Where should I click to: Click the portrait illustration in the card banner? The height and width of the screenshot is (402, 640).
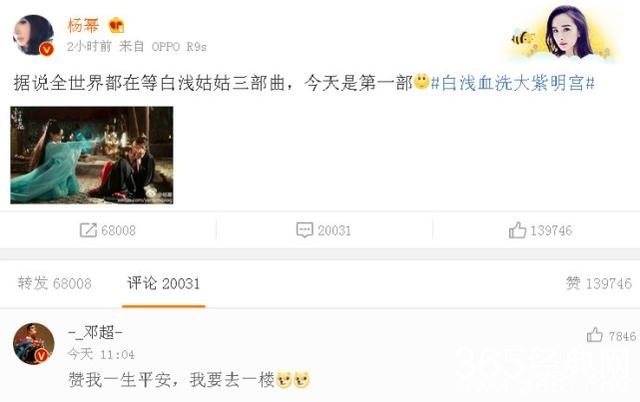pyautogui.click(x=569, y=33)
